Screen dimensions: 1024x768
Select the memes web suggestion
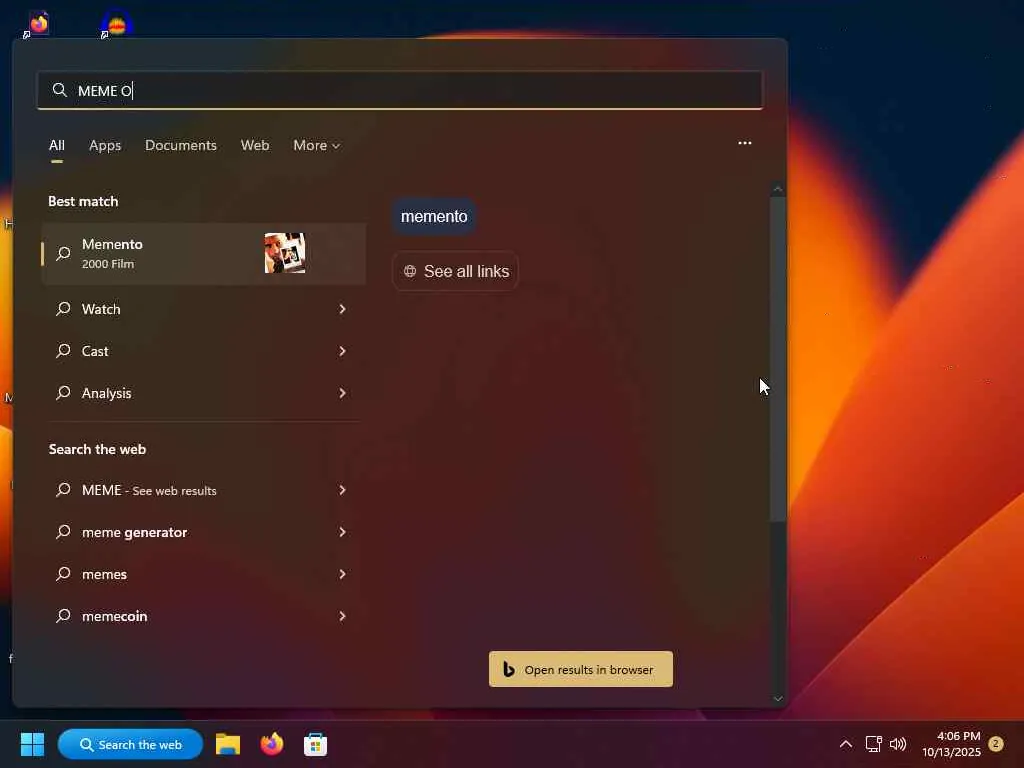point(203,574)
